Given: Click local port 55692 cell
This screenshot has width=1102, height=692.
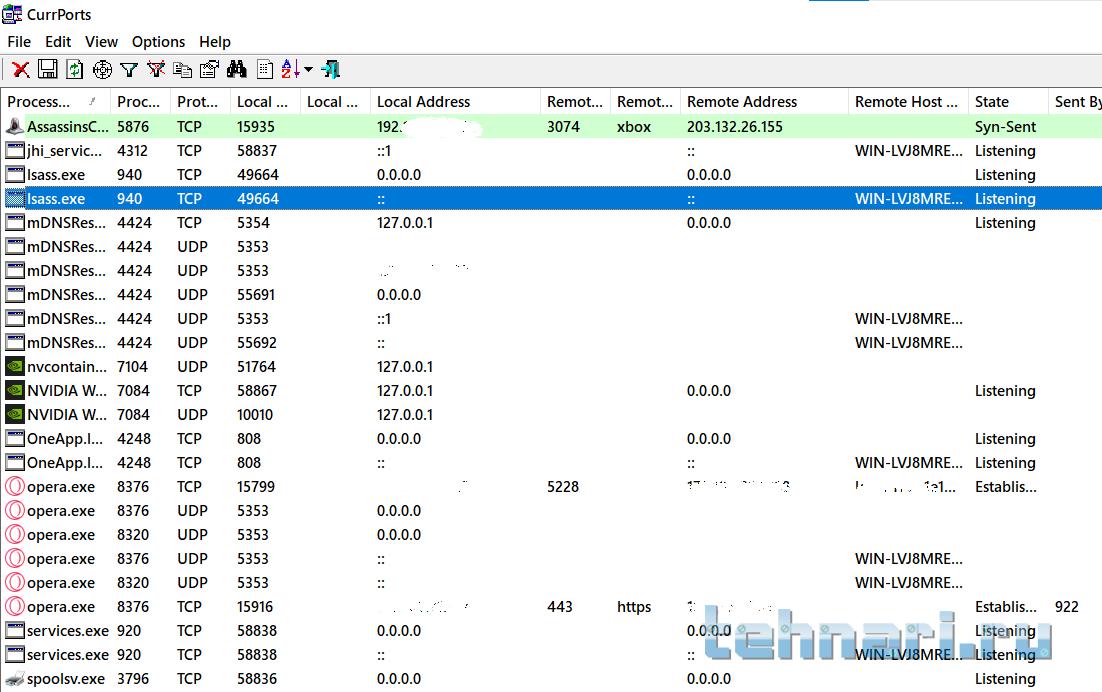Looking at the screenshot, I should point(257,342).
